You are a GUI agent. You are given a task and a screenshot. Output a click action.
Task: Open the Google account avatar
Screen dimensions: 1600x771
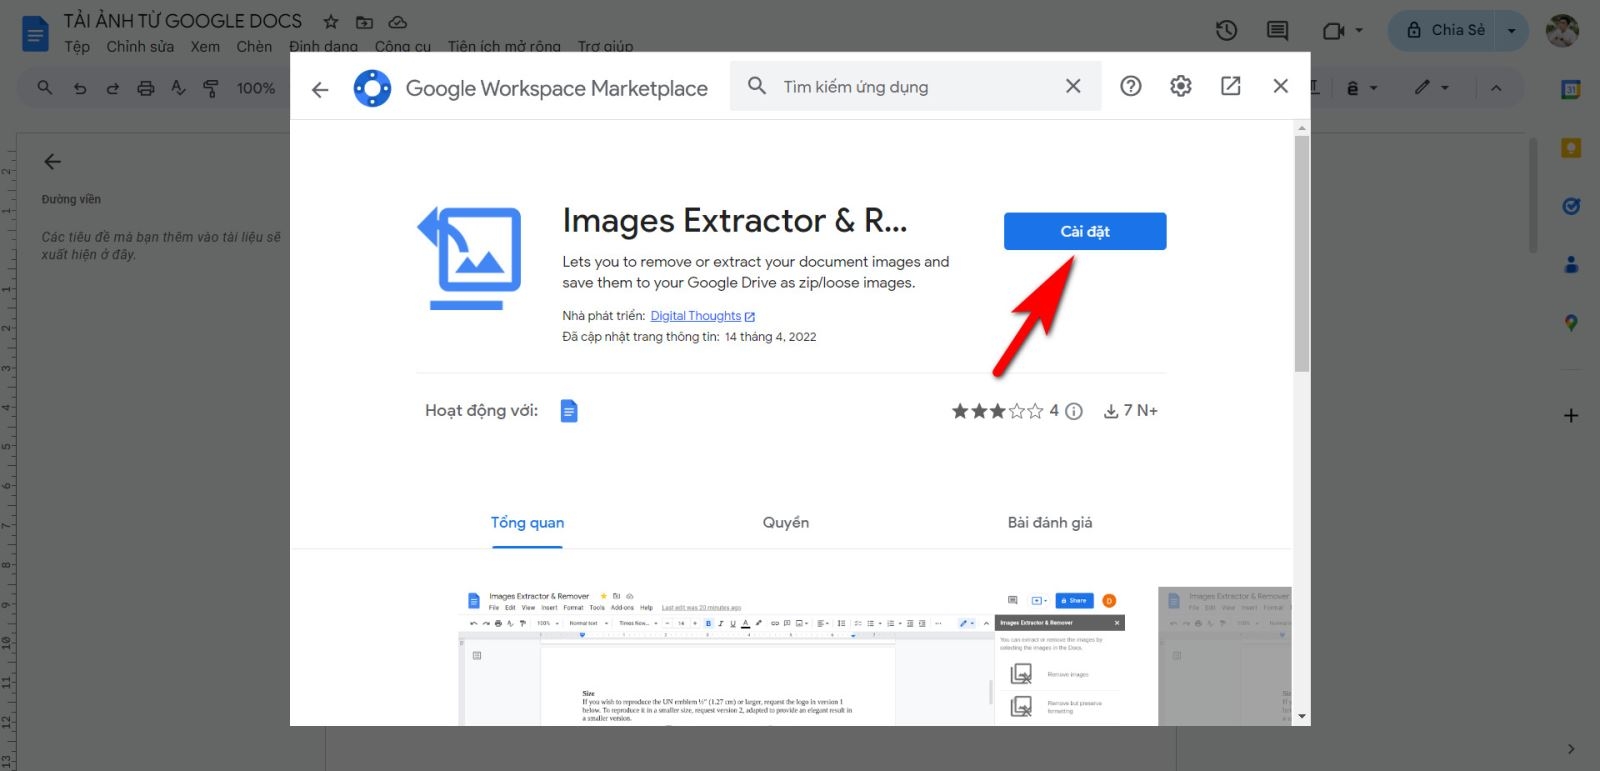pos(1562,30)
